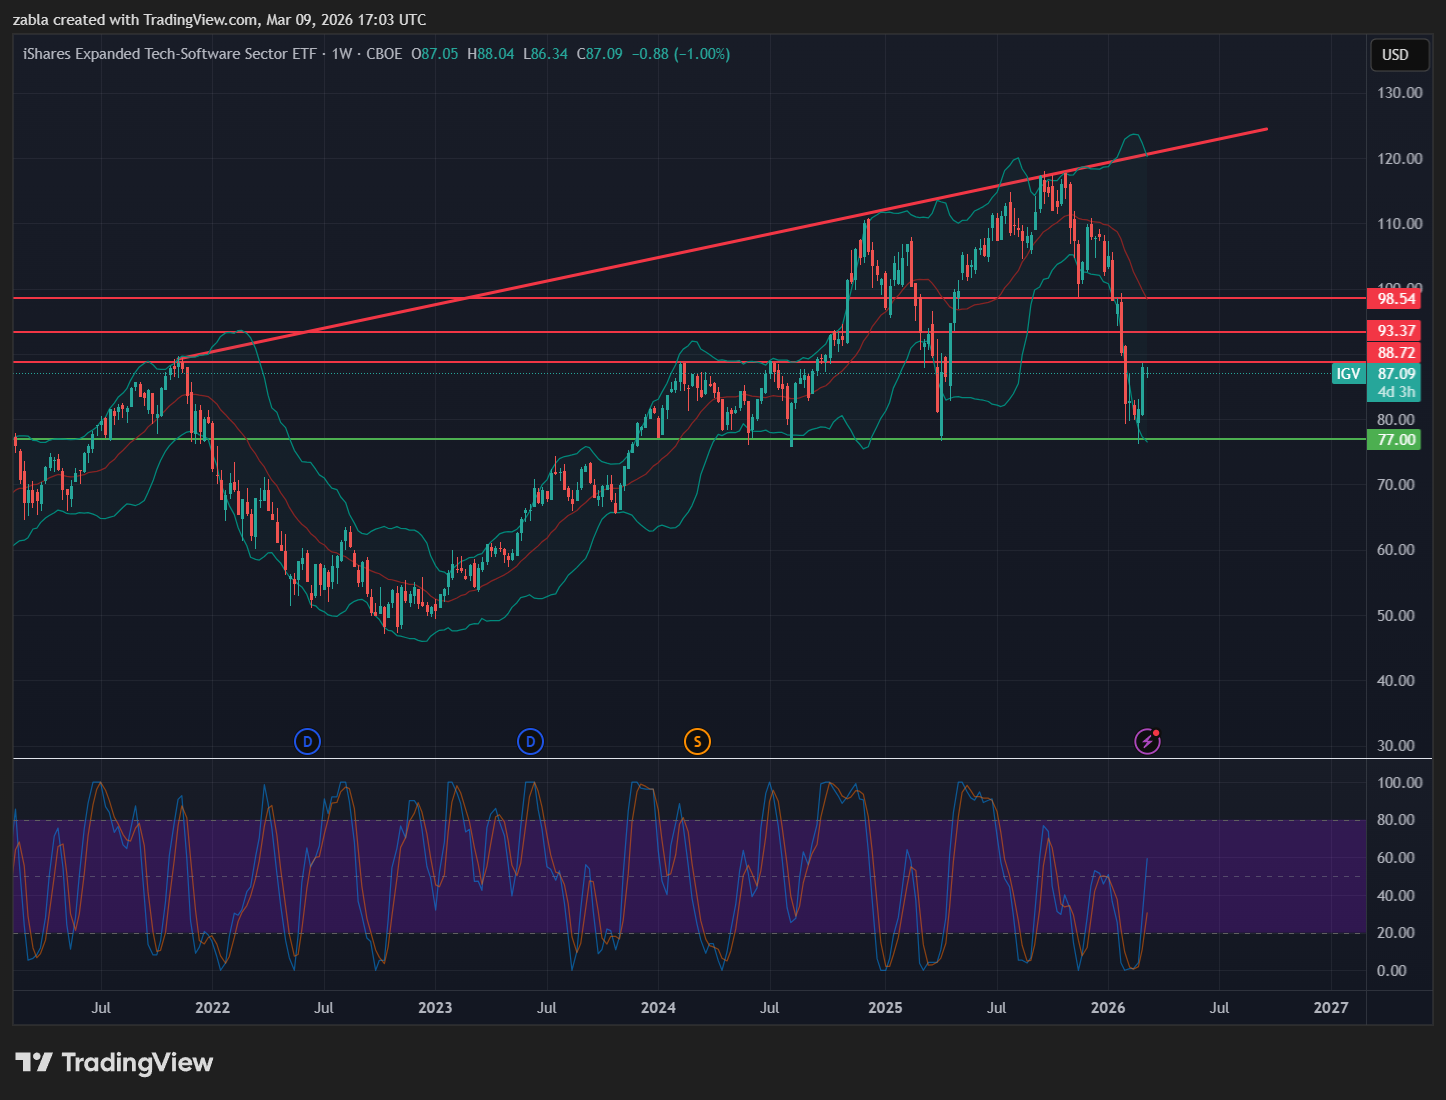Image resolution: width=1446 pixels, height=1100 pixels.
Task: Select the red 93.37 price label
Action: click(x=1396, y=331)
